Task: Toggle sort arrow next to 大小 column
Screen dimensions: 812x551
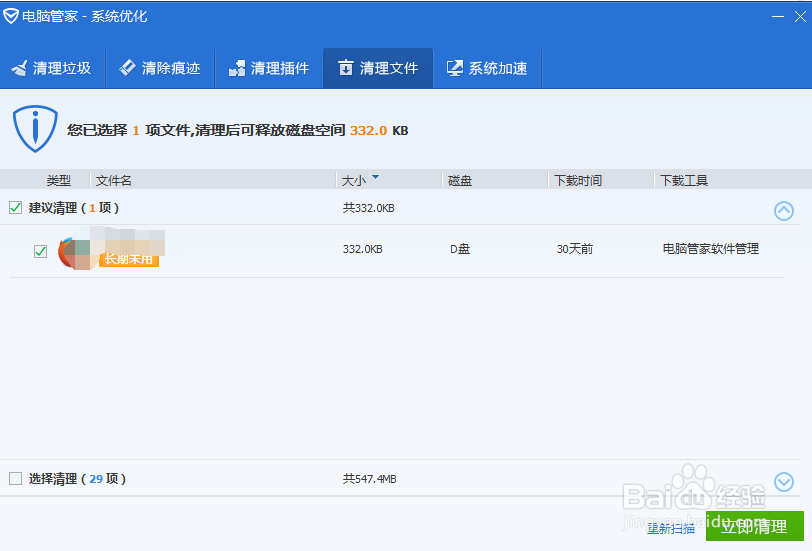Action: [x=375, y=177]
